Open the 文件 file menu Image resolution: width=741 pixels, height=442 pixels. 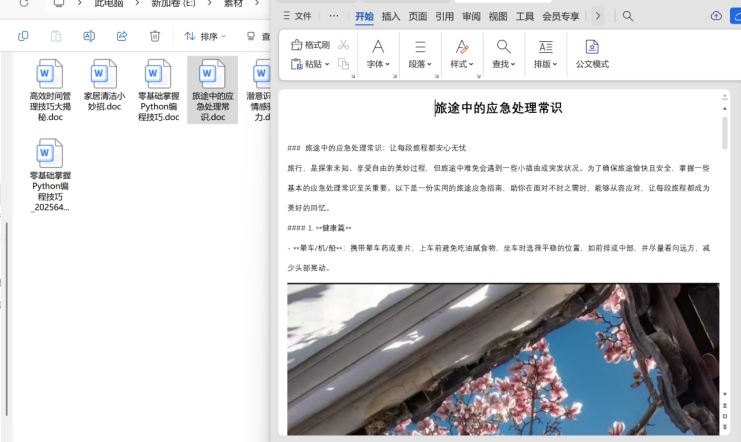[x=296, y=16]
